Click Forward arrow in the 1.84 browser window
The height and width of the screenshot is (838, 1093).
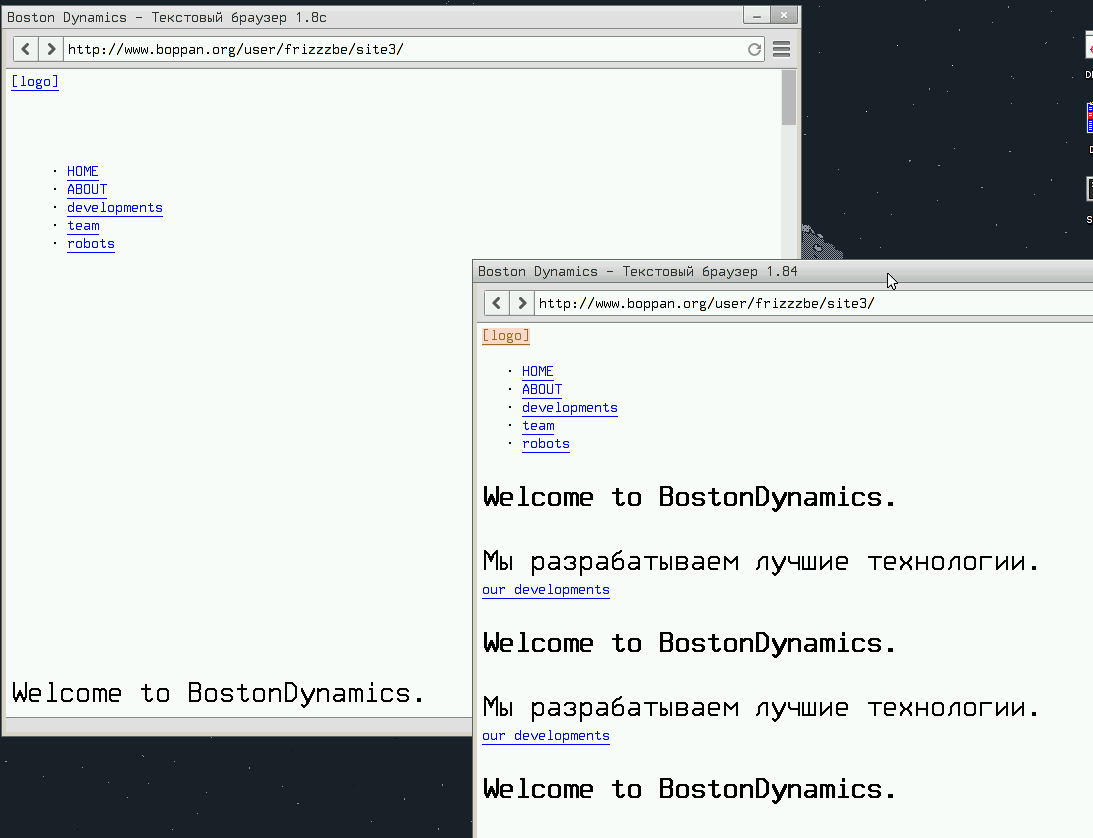pyautogui.click(x=521, y=303)
